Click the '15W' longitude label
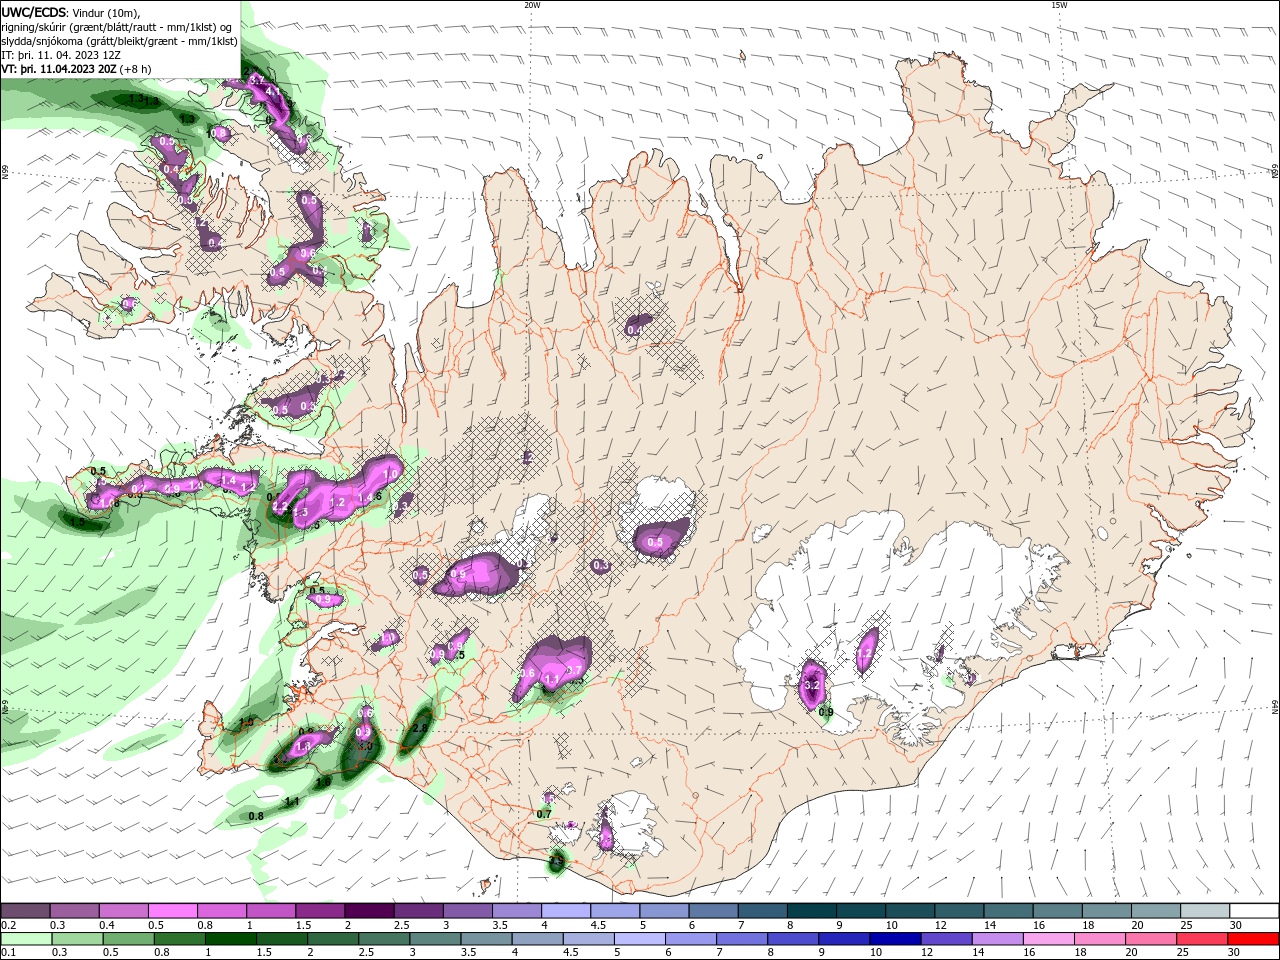Screen dimensions: 1280x960 1059,5
